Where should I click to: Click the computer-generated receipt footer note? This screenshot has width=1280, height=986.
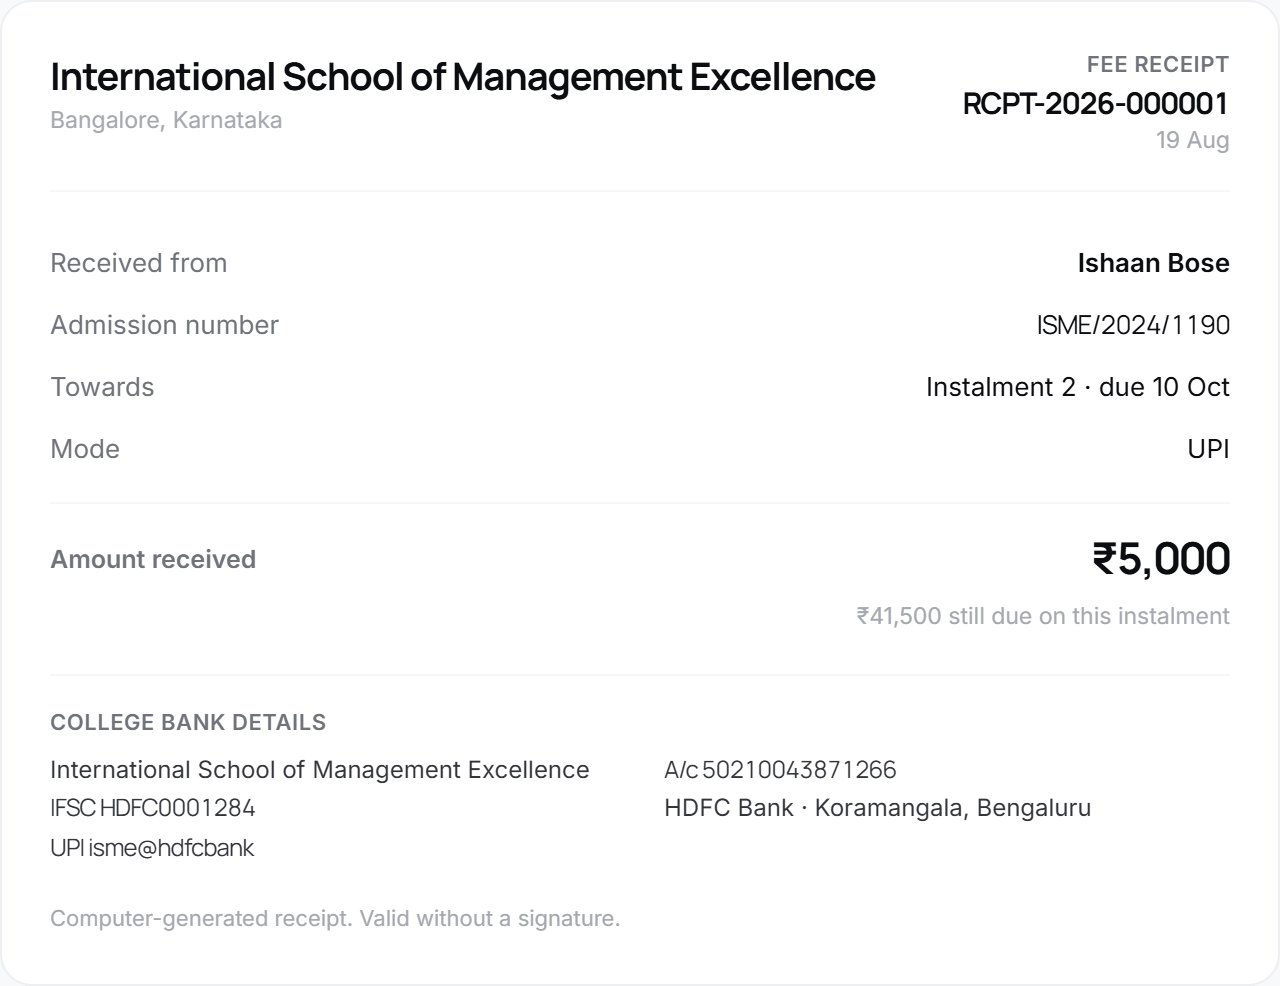click(x=335, y=918)
